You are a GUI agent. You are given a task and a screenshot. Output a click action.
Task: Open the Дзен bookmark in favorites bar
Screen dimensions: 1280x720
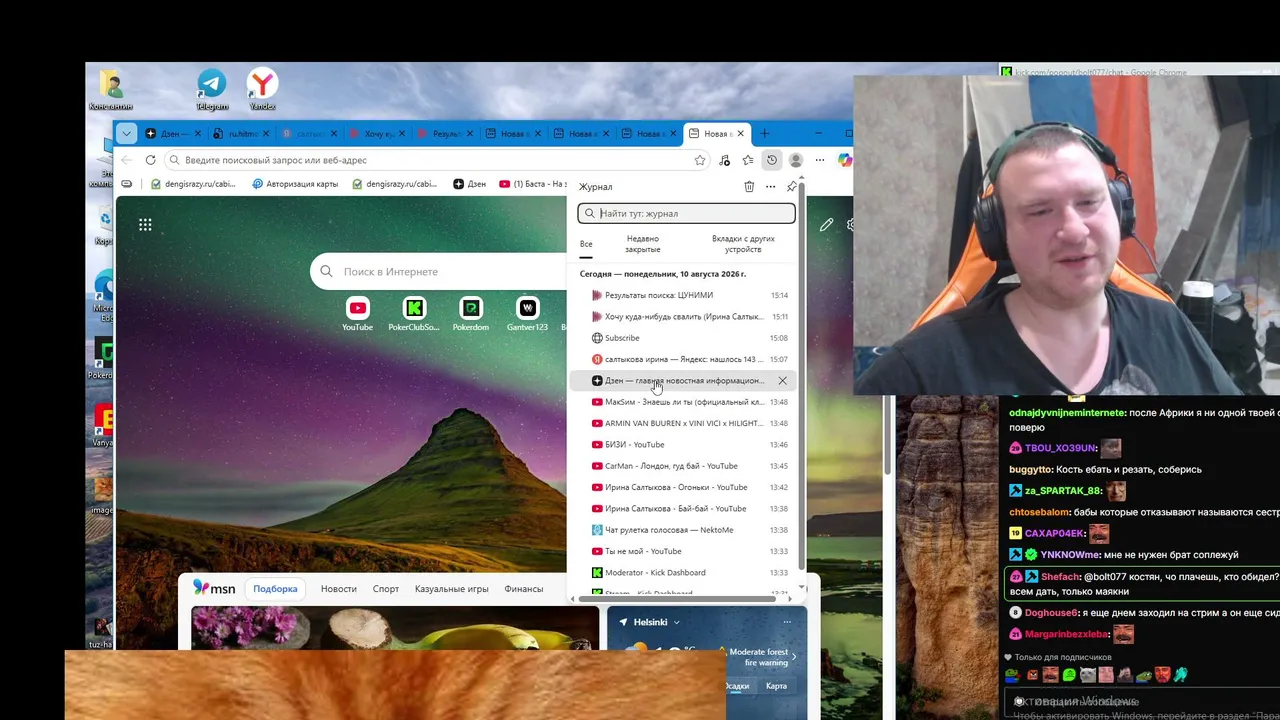(470, 184)
